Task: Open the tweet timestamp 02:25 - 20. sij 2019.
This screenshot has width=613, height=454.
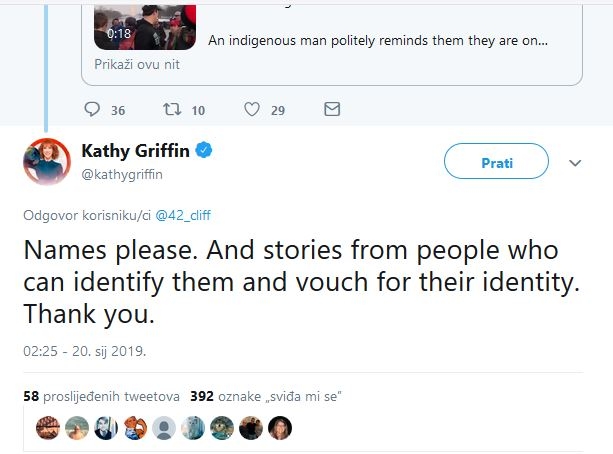Action: click(84, 353)
